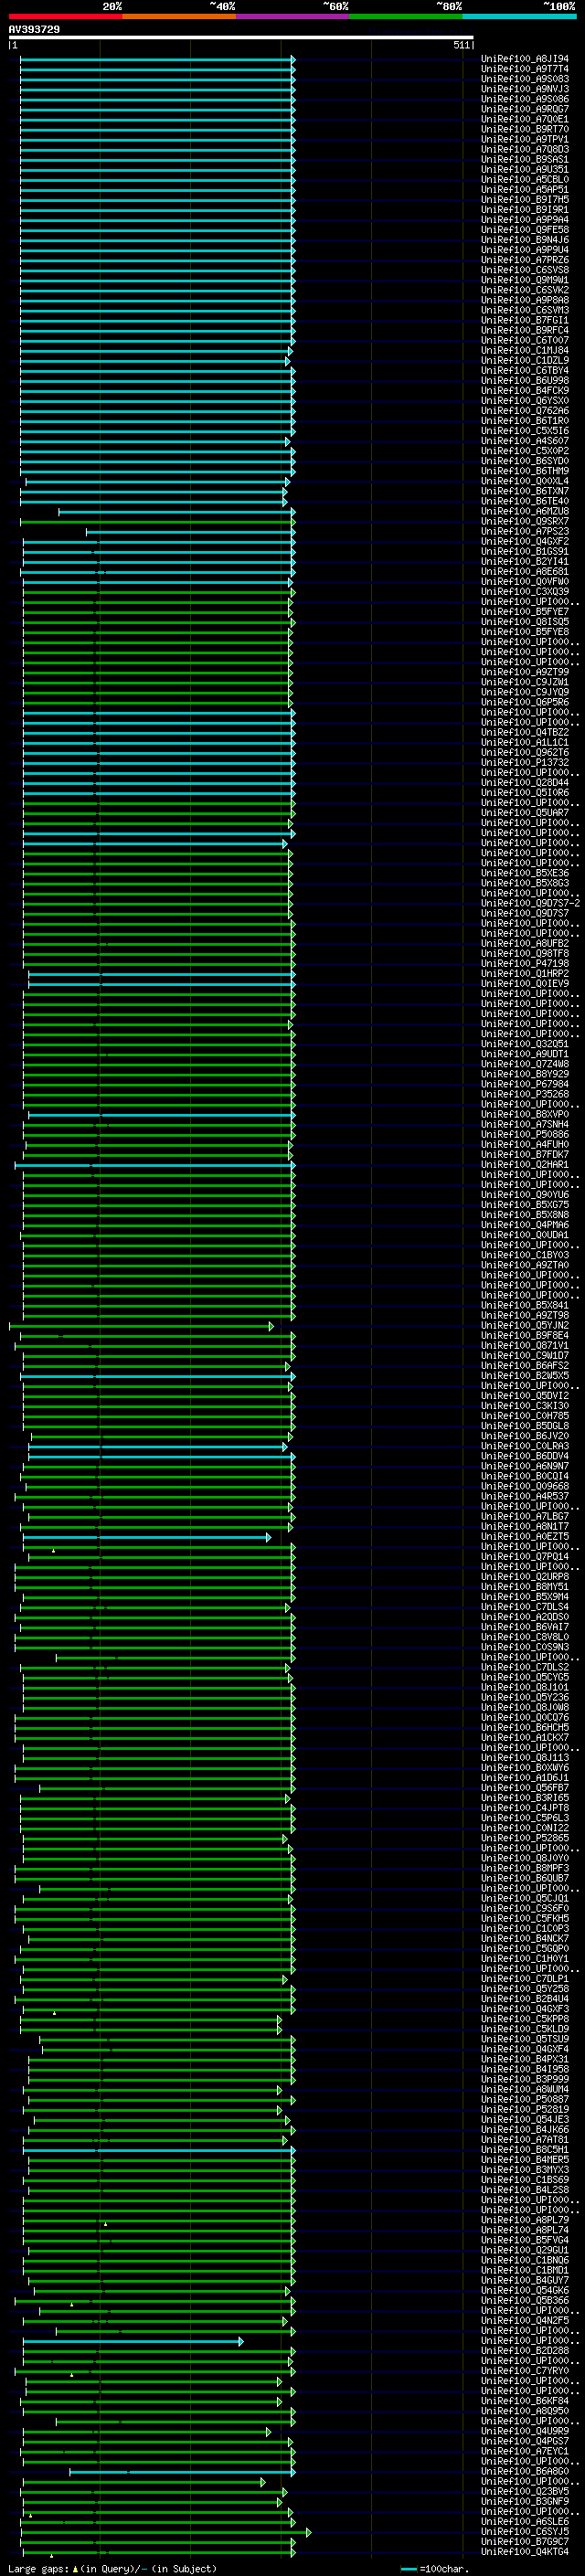Image resolution: width=585 pixels, height=2576 pixels.
Task: Click the green alignment bar of UniRef100_Q5YJN2
Action: pyautogui.click(x=141, y=1326)
